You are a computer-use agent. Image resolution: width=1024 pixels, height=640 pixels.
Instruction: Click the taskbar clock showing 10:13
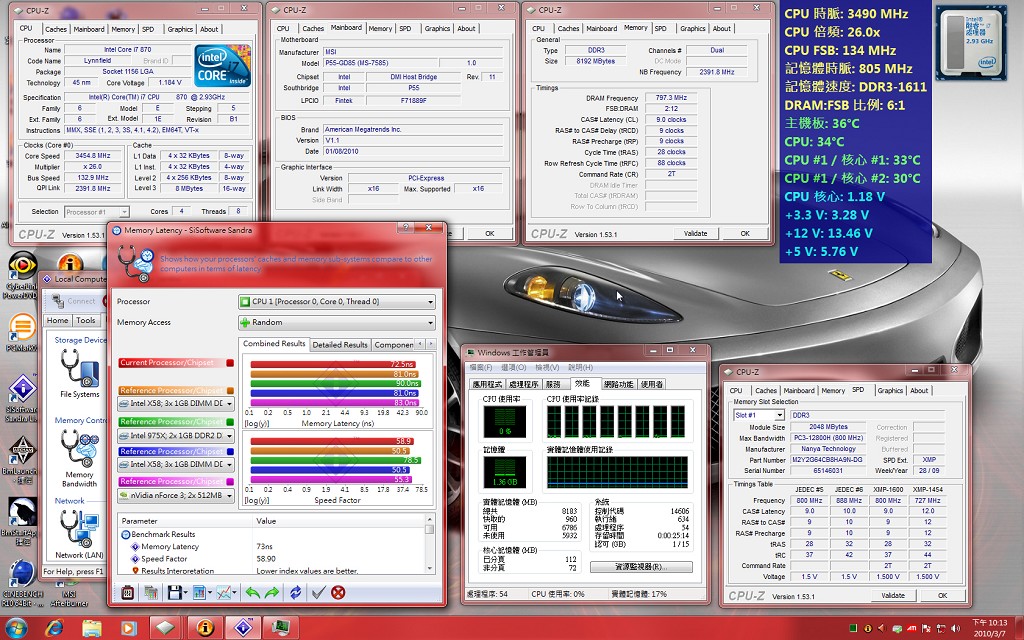click(989, 628)
